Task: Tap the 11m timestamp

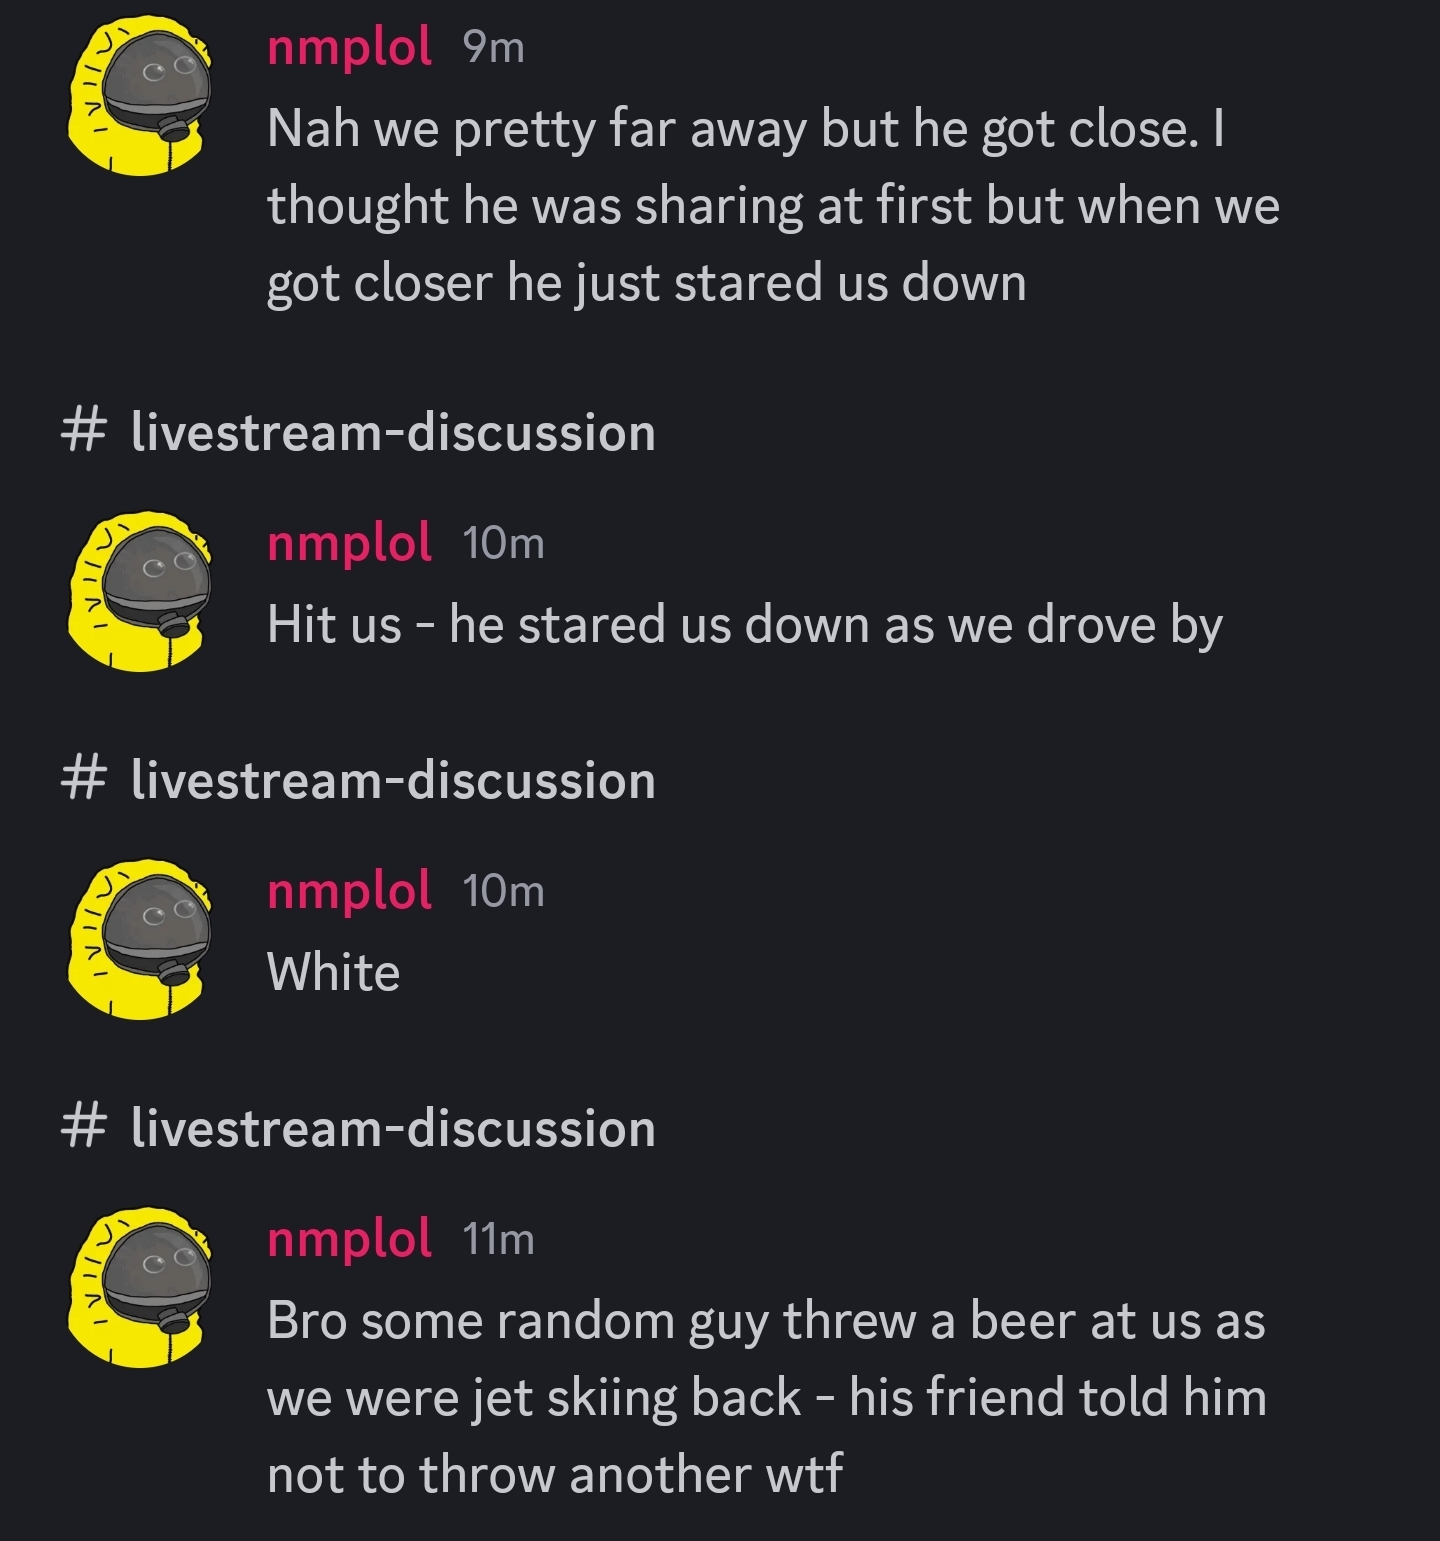Action: (x=499, y=1239)
